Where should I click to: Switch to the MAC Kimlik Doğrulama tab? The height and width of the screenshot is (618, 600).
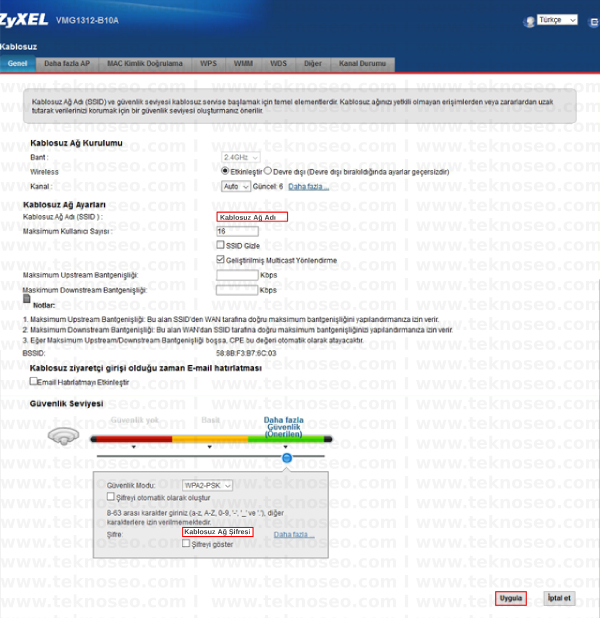point(145,64)
